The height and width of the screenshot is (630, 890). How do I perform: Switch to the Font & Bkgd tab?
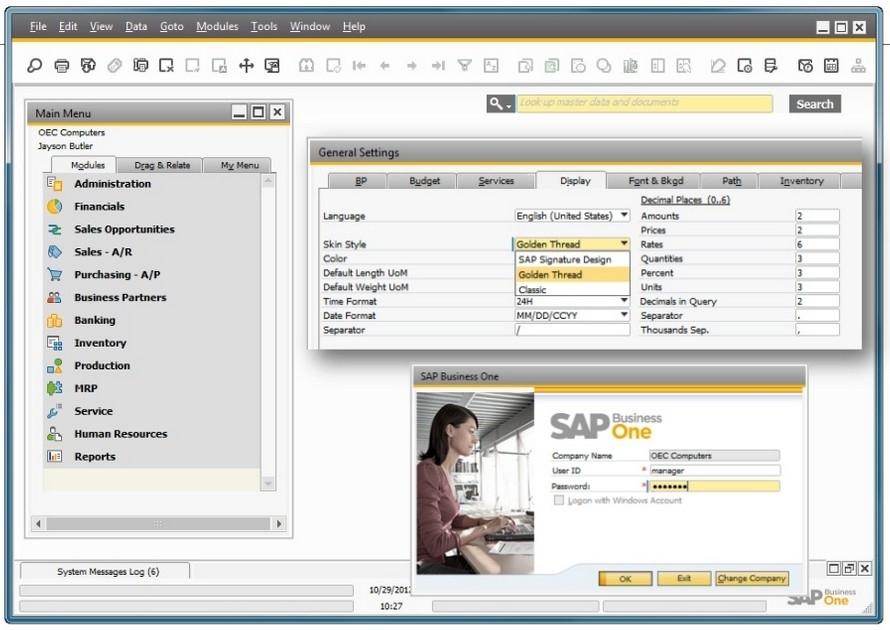pos(656,181)
